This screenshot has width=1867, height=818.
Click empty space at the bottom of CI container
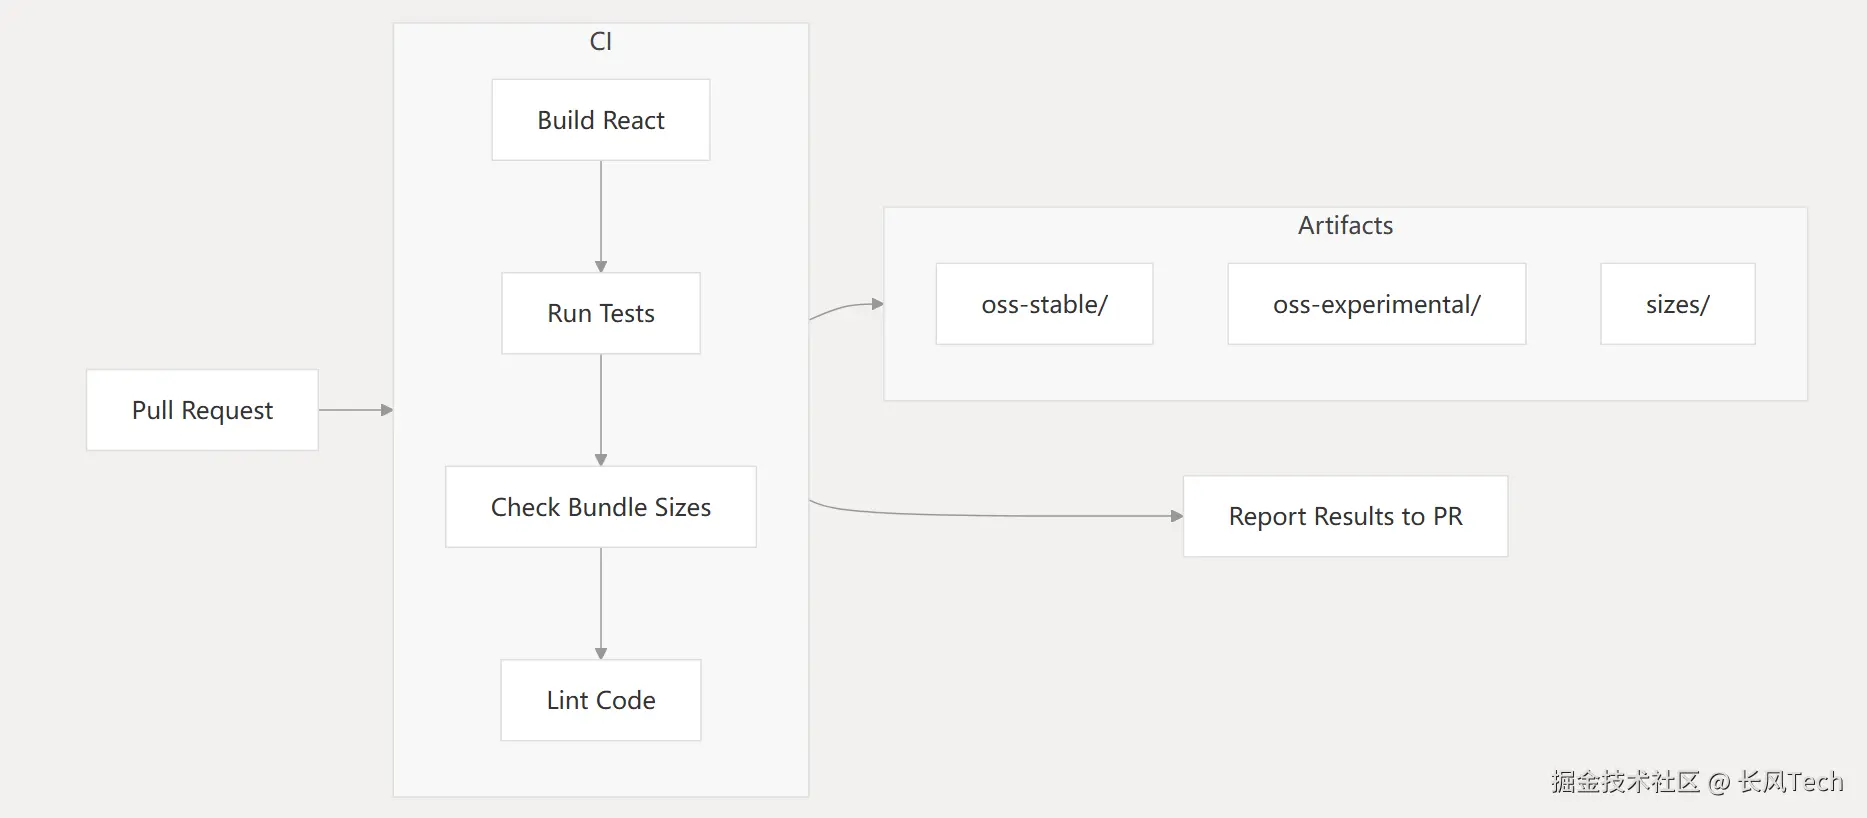tap(601, 770)
